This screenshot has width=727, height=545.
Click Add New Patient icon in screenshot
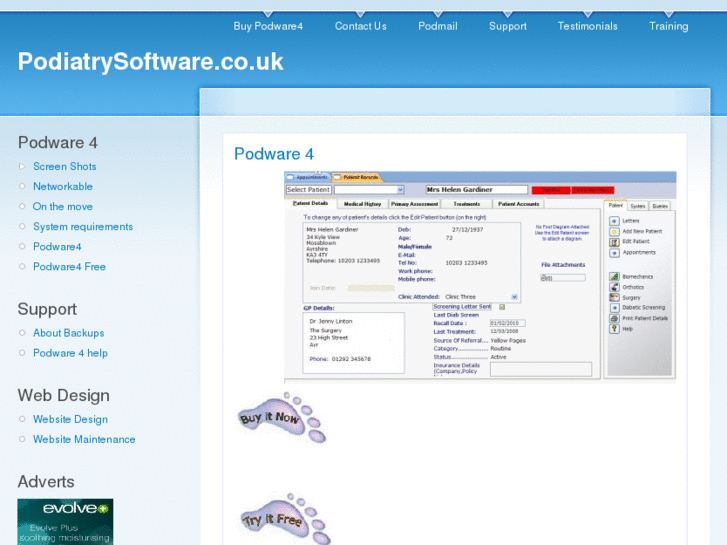(x=614, y=231)
